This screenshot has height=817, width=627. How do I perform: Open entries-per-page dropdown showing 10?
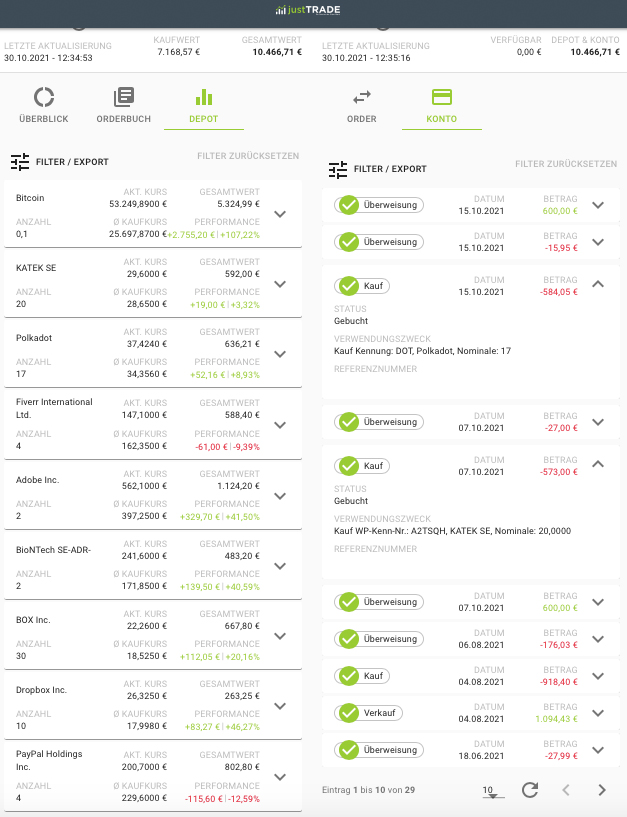click(x=493, y=791)
